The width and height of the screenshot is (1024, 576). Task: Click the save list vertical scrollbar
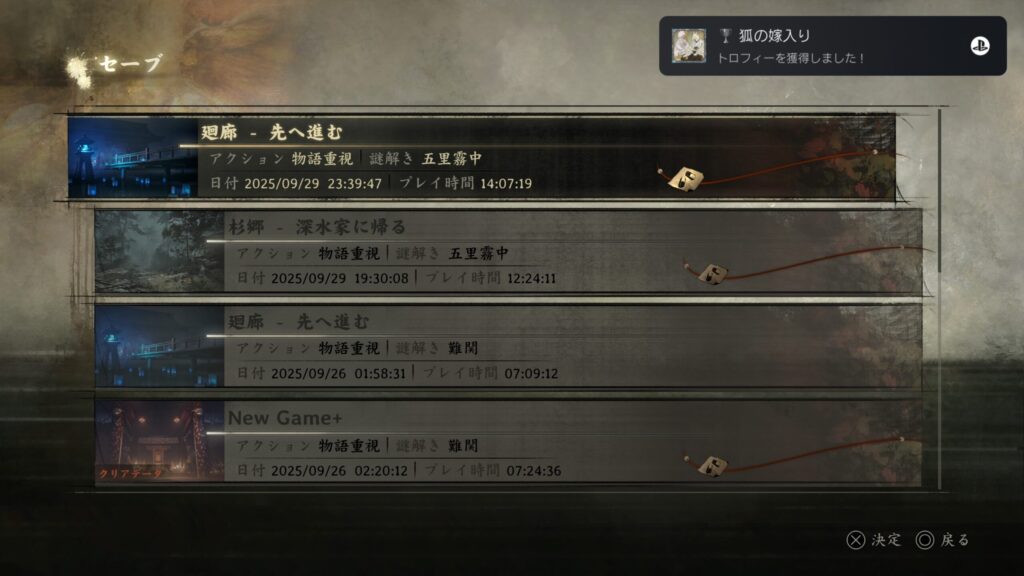click(940, 299)
